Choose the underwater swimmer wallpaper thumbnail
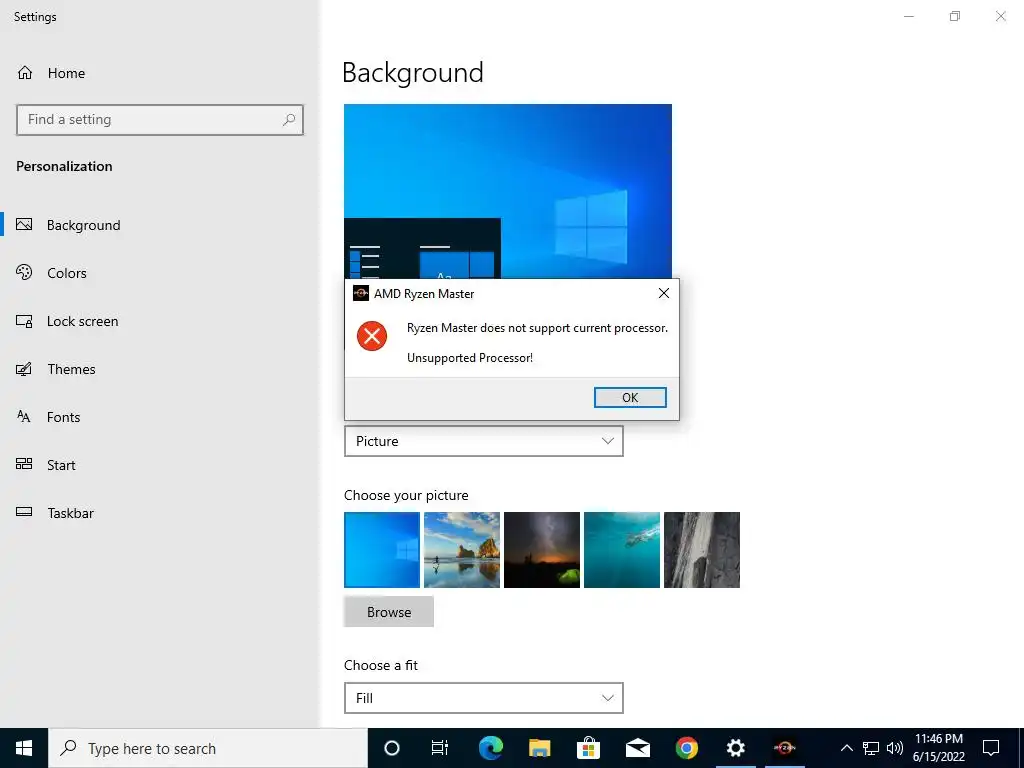Image resolution: width=1024 pixels, height=768 pixels. click(x=622, y=550)
